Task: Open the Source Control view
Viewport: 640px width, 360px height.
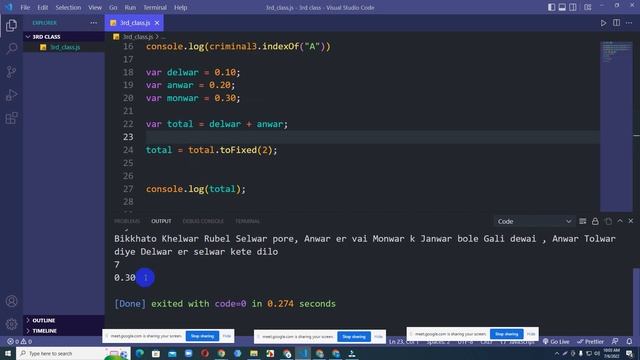Action: click(11, 72)
